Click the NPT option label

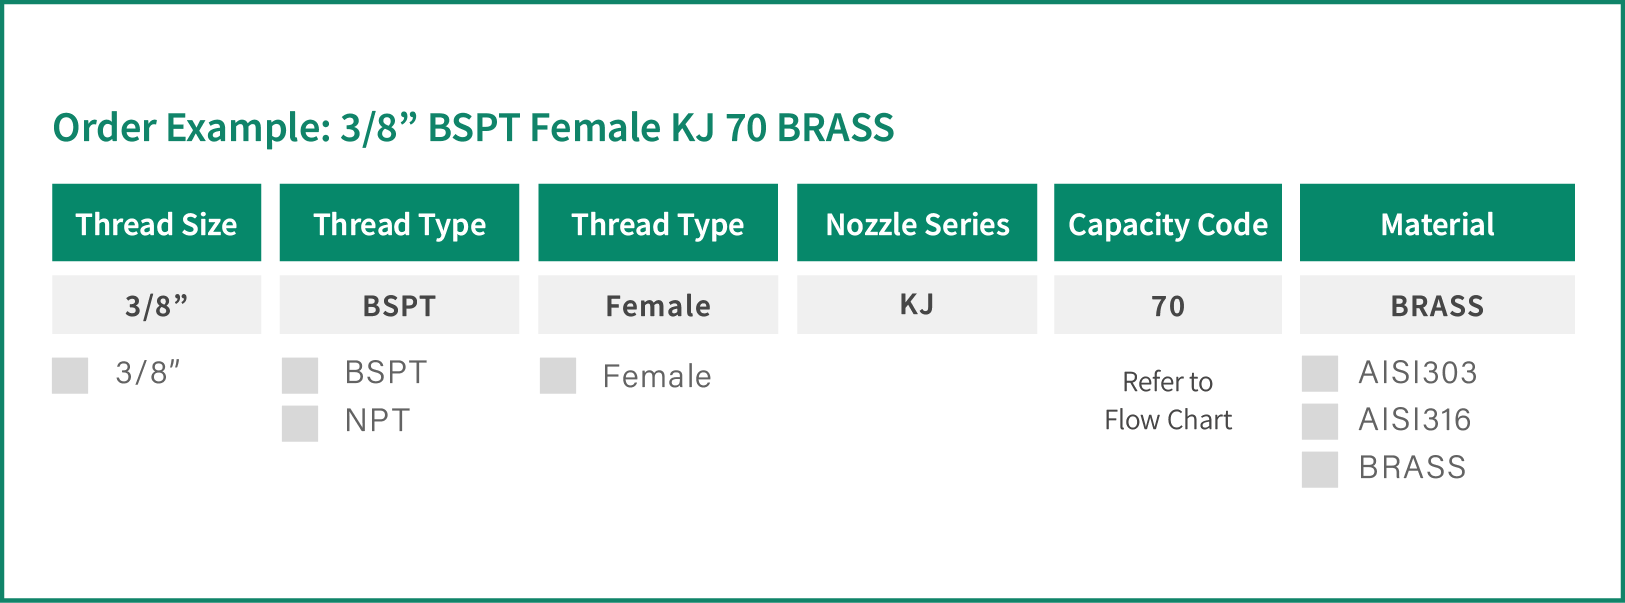coord(377,420)
